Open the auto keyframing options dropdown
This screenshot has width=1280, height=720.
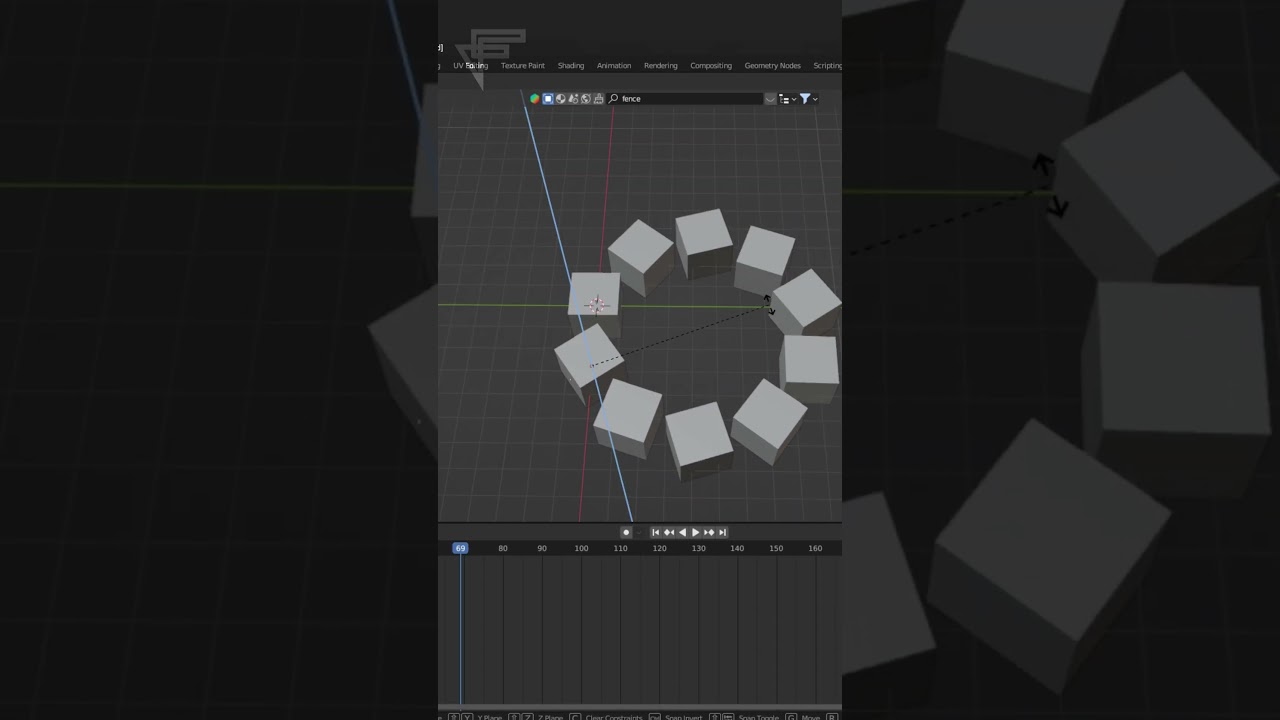[x=638, y=533]
